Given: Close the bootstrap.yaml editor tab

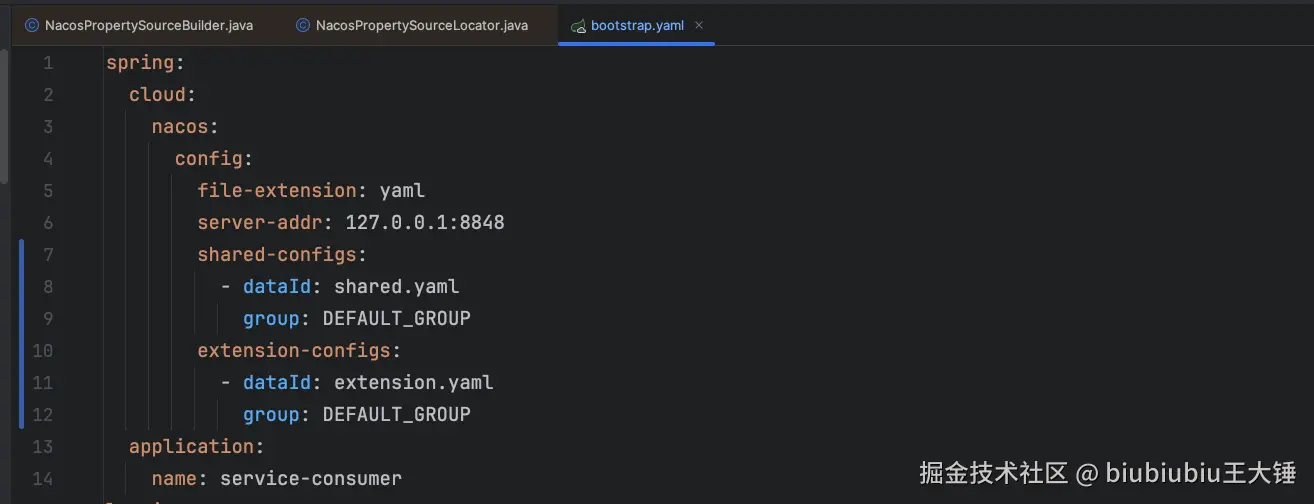Looking at the screenshot, I should [x=699, y=25].
